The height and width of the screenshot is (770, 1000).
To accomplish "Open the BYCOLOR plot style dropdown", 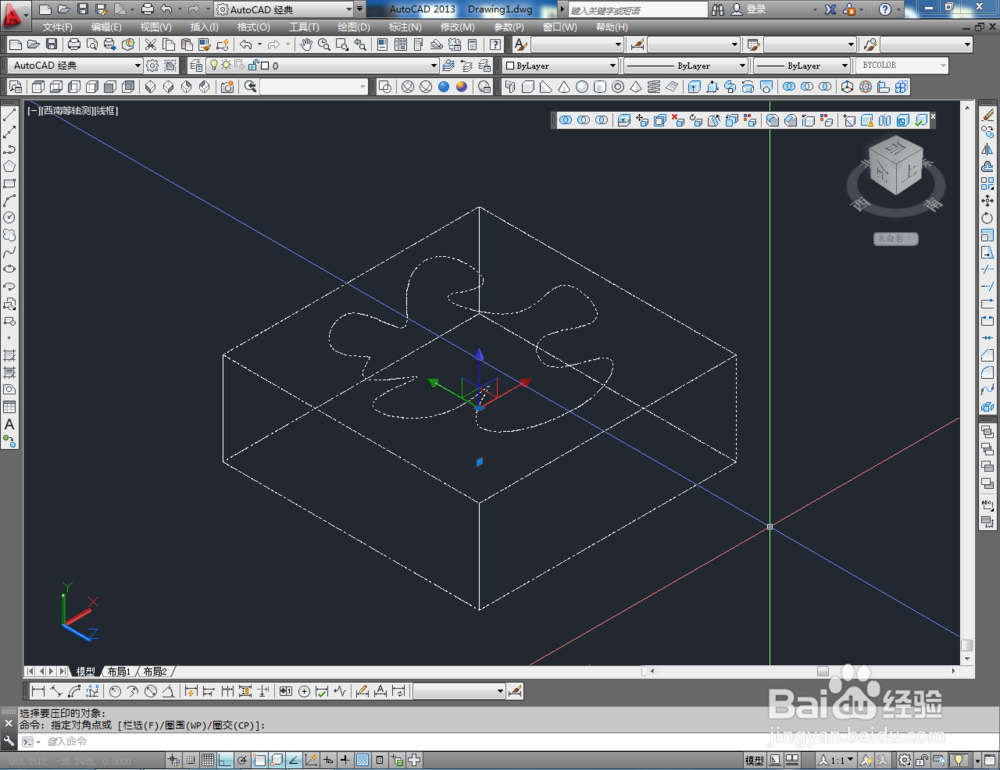I will click(x=901, y=65).
